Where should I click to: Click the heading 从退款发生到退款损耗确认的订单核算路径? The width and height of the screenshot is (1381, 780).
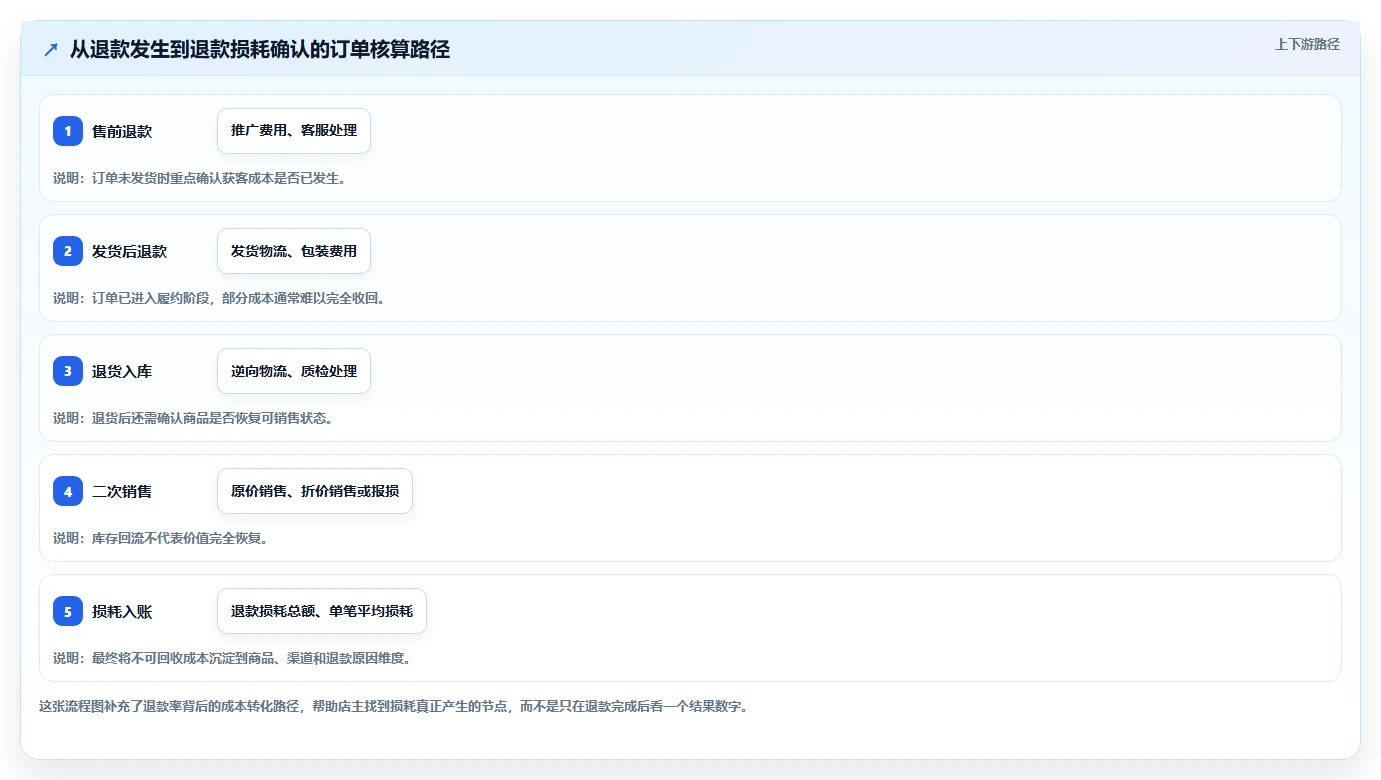(x=260, y=50)
